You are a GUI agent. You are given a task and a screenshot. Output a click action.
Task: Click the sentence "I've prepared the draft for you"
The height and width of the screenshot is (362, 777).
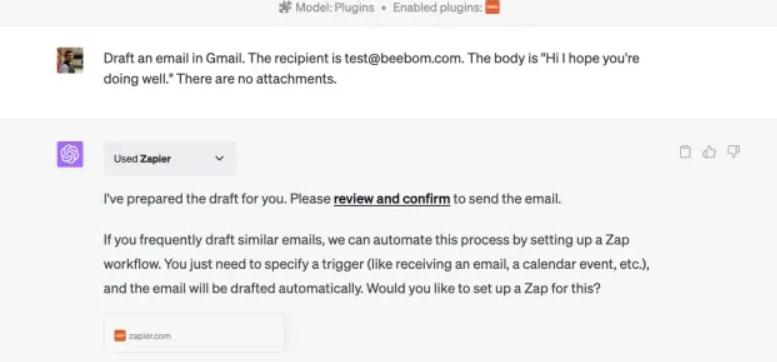click(195, 199)
